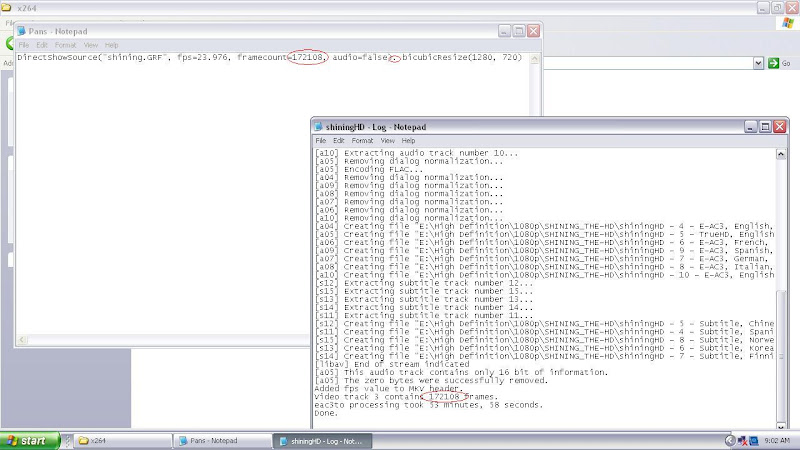Image resolution: width=800 pixels, height=450 pixels.
Task: Open Format menu in Pans Notepad window
Action: 65,45
